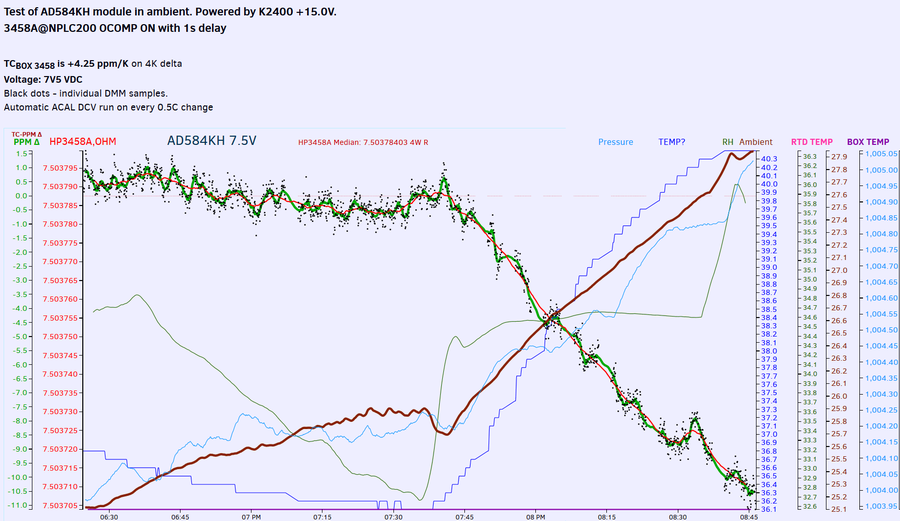The image size is (900, 521).
Task: Click the '07 PM' time axis tick
Action: coord(251,517)
